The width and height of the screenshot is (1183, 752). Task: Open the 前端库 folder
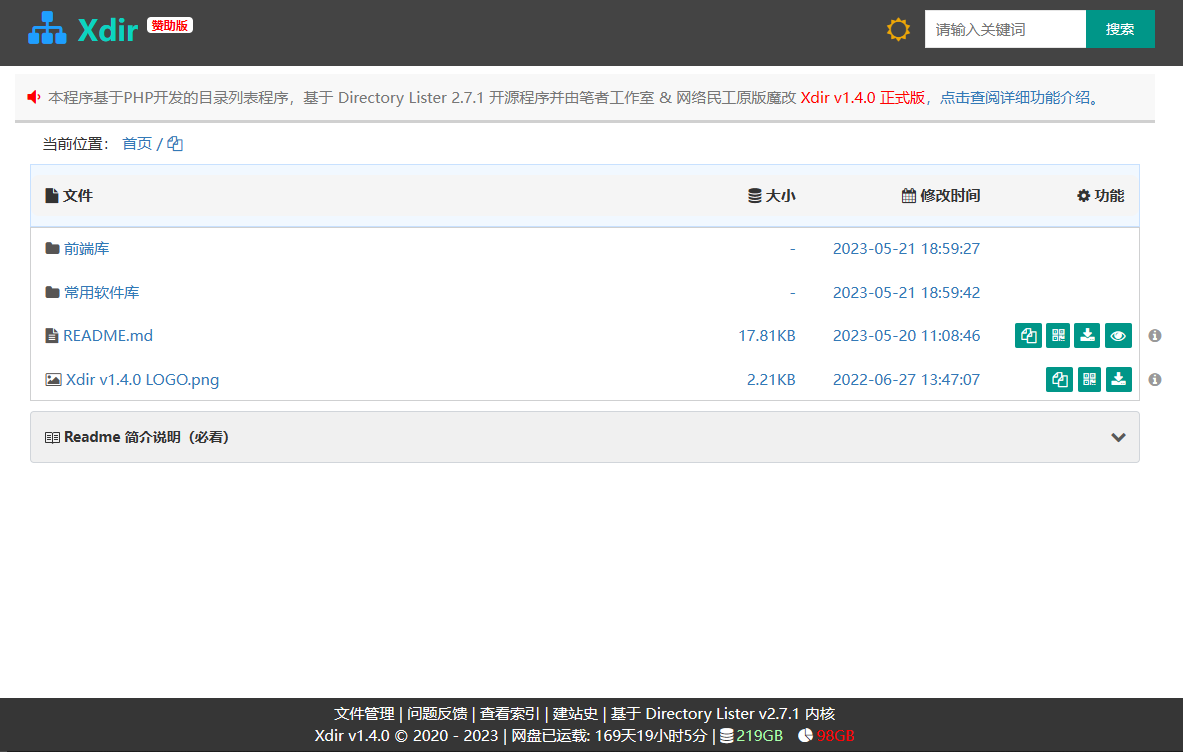click(87, 248)
